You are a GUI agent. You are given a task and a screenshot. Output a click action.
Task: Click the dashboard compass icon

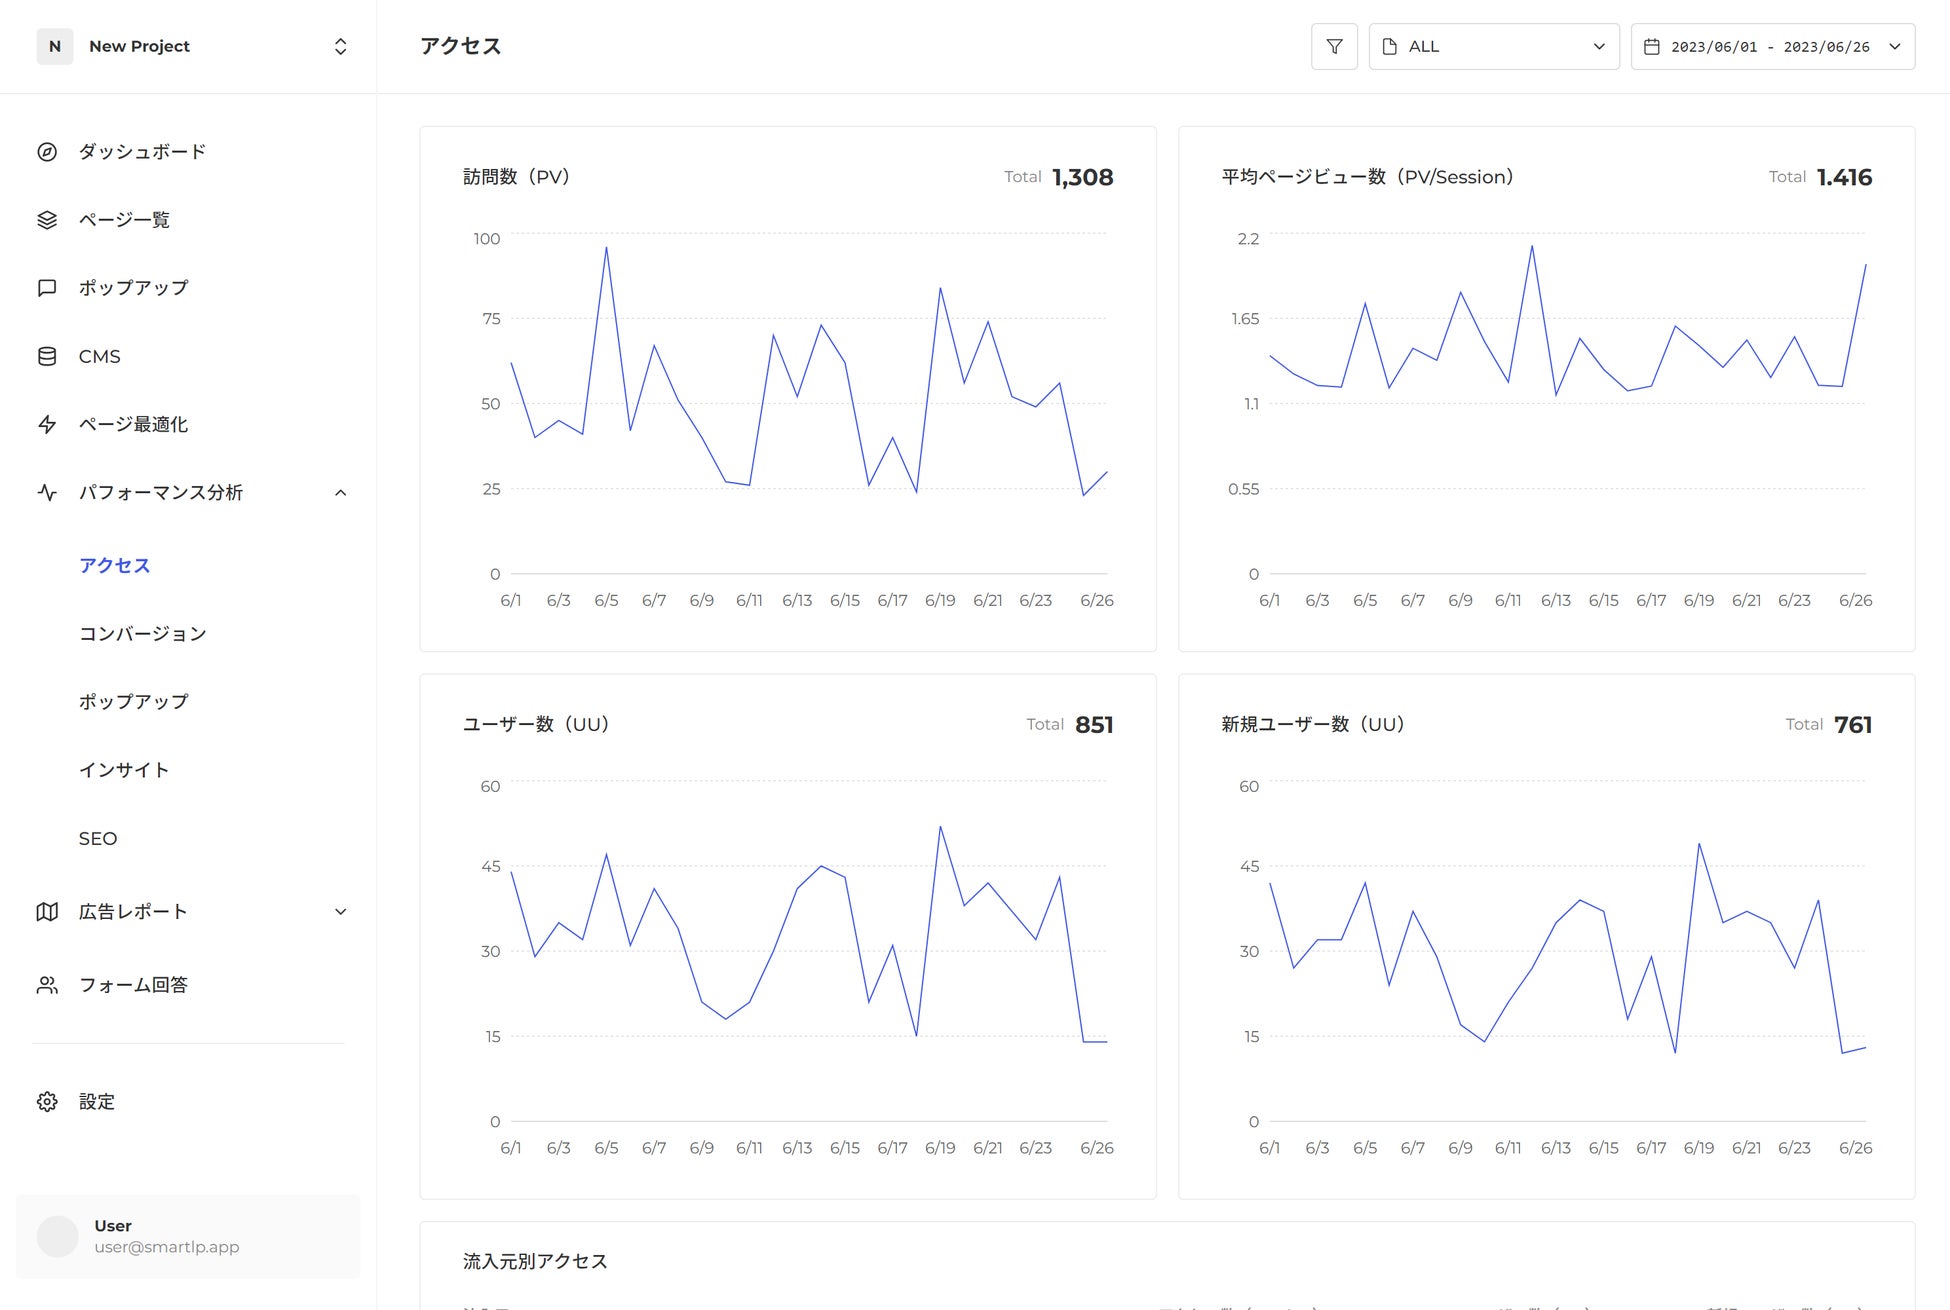(47, 152)
